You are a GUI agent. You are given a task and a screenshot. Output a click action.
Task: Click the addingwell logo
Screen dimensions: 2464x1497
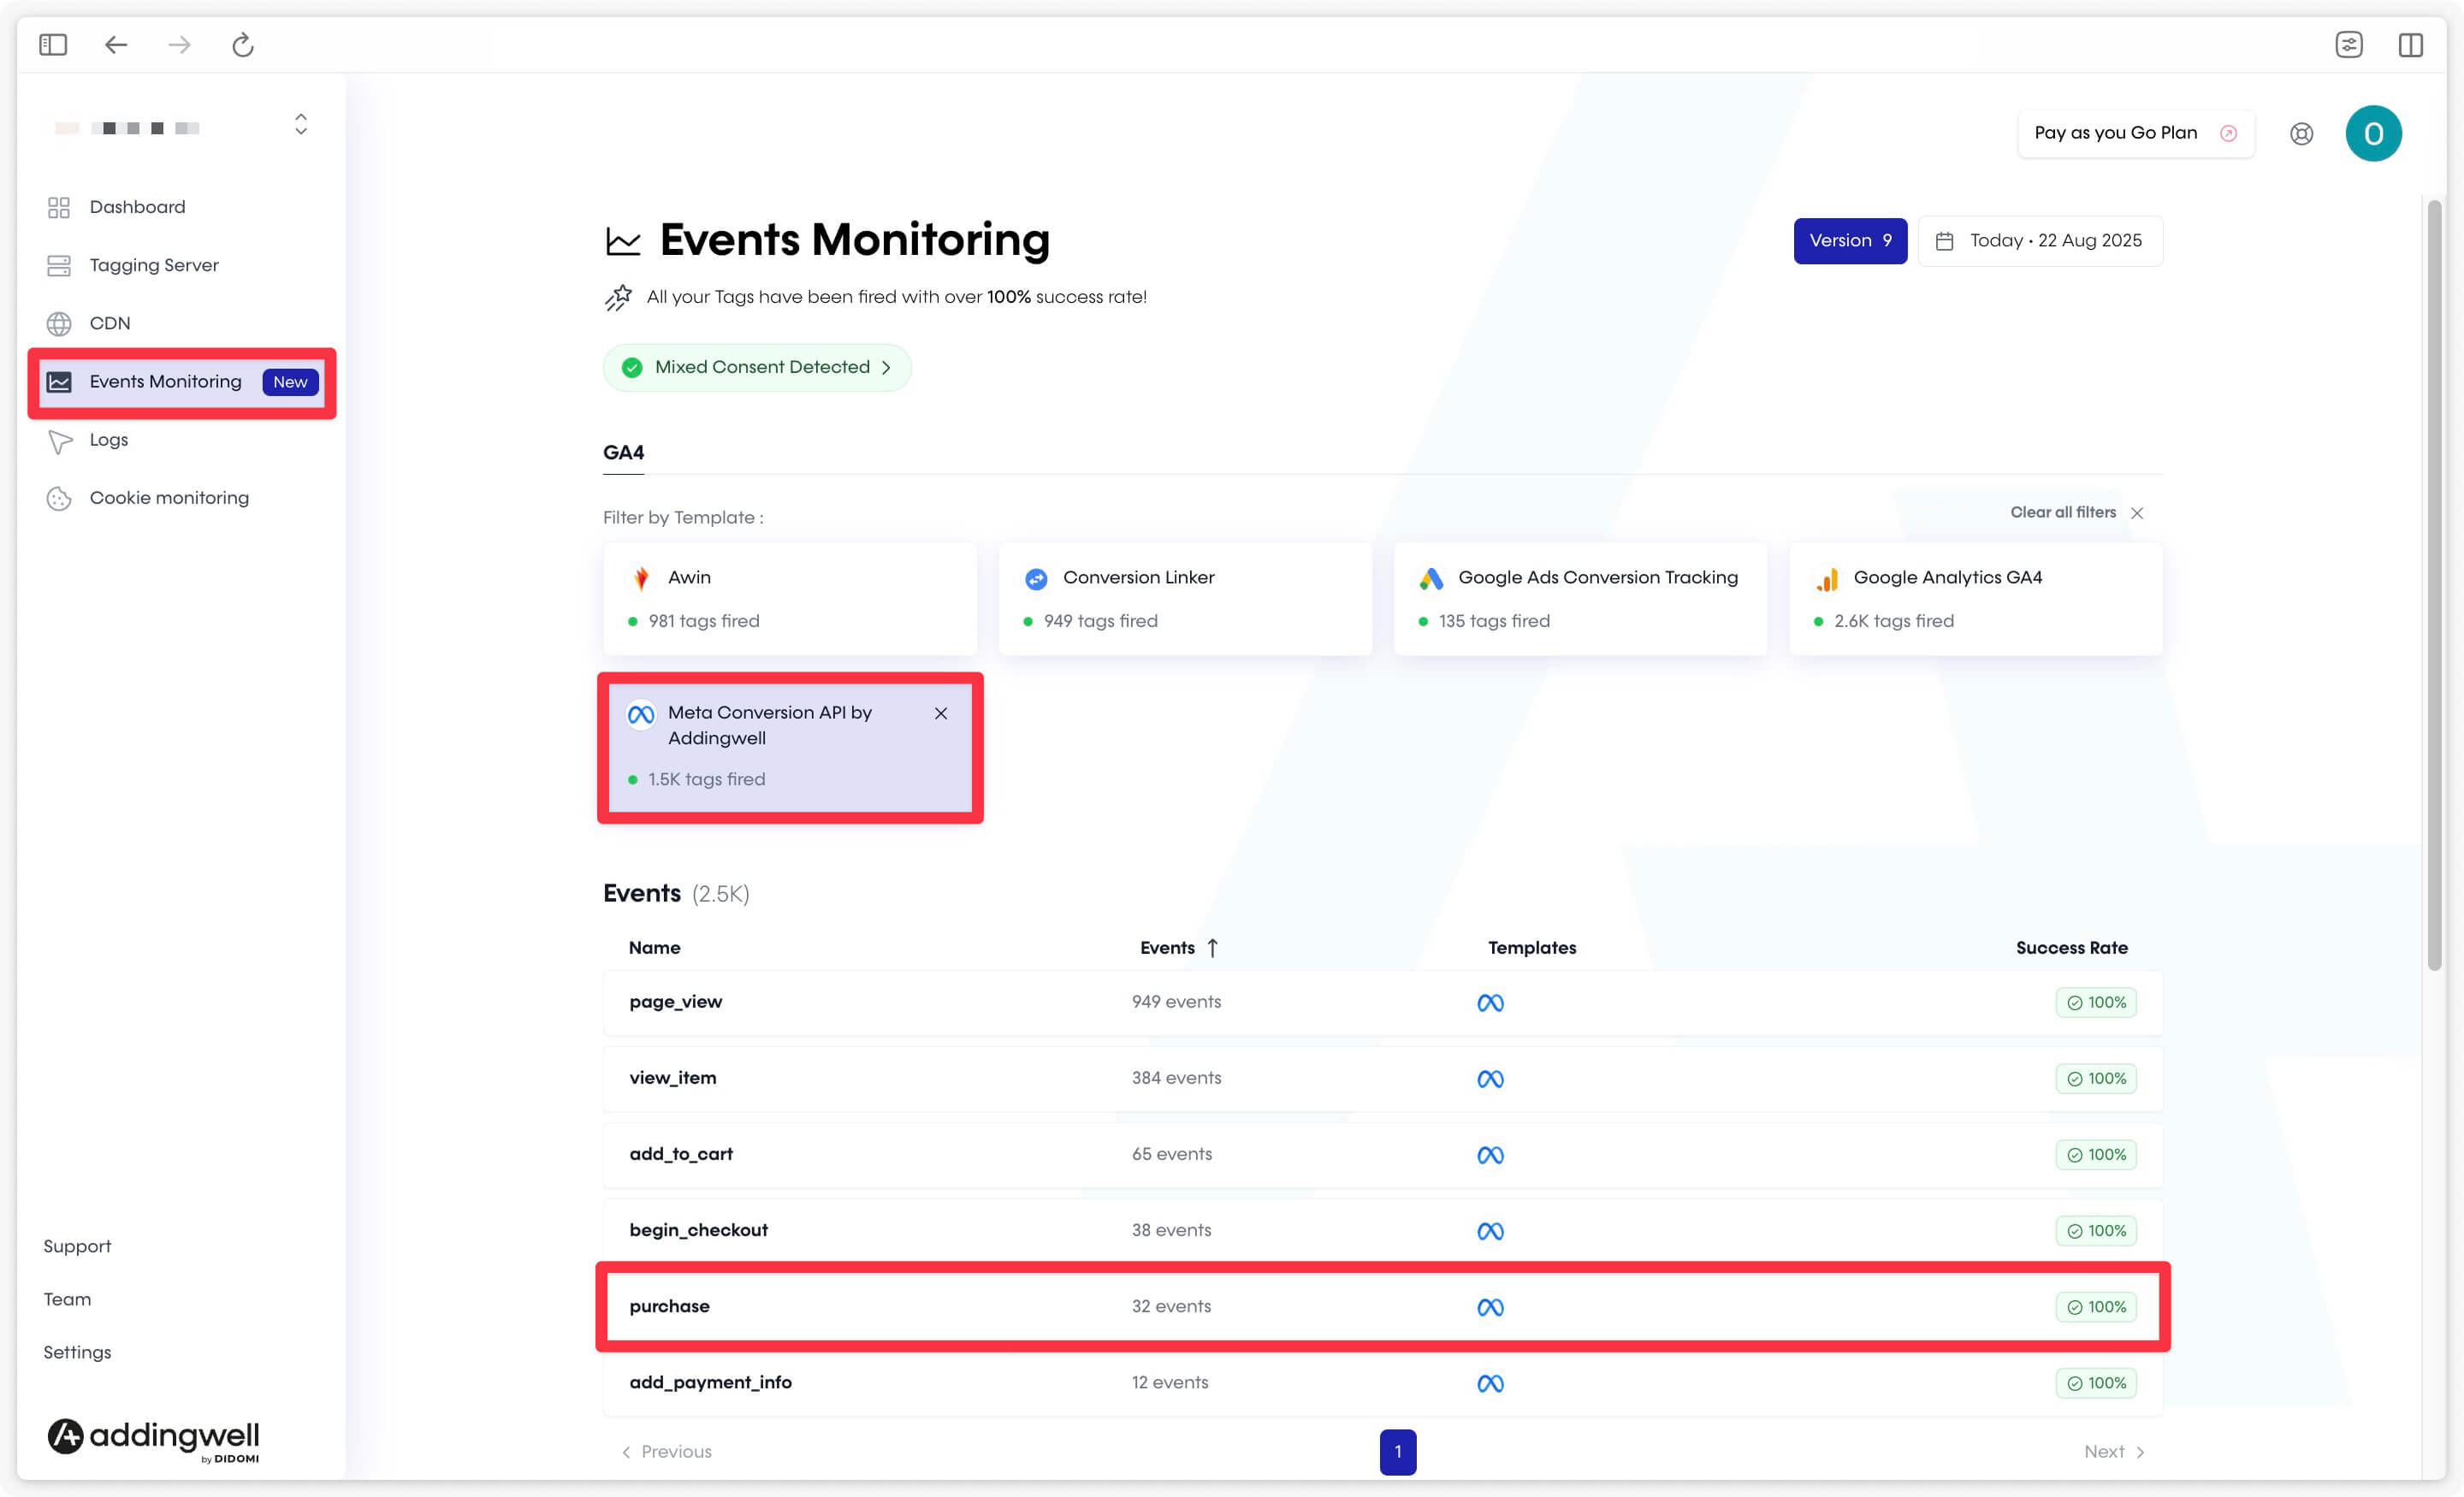(153, 1439)
